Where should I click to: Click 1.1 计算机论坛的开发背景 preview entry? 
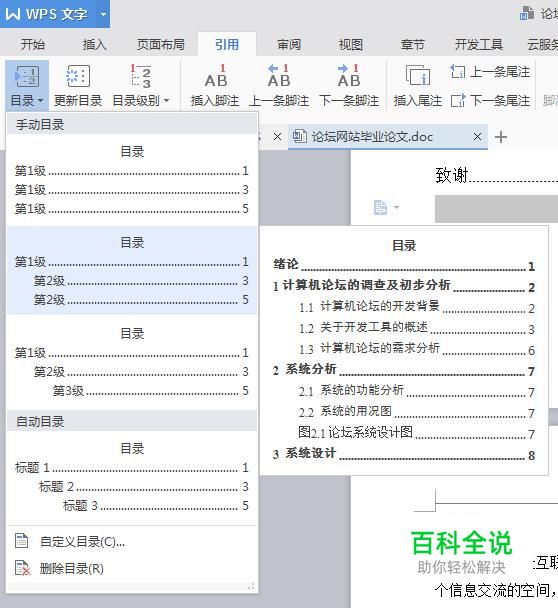coord(417,307)
